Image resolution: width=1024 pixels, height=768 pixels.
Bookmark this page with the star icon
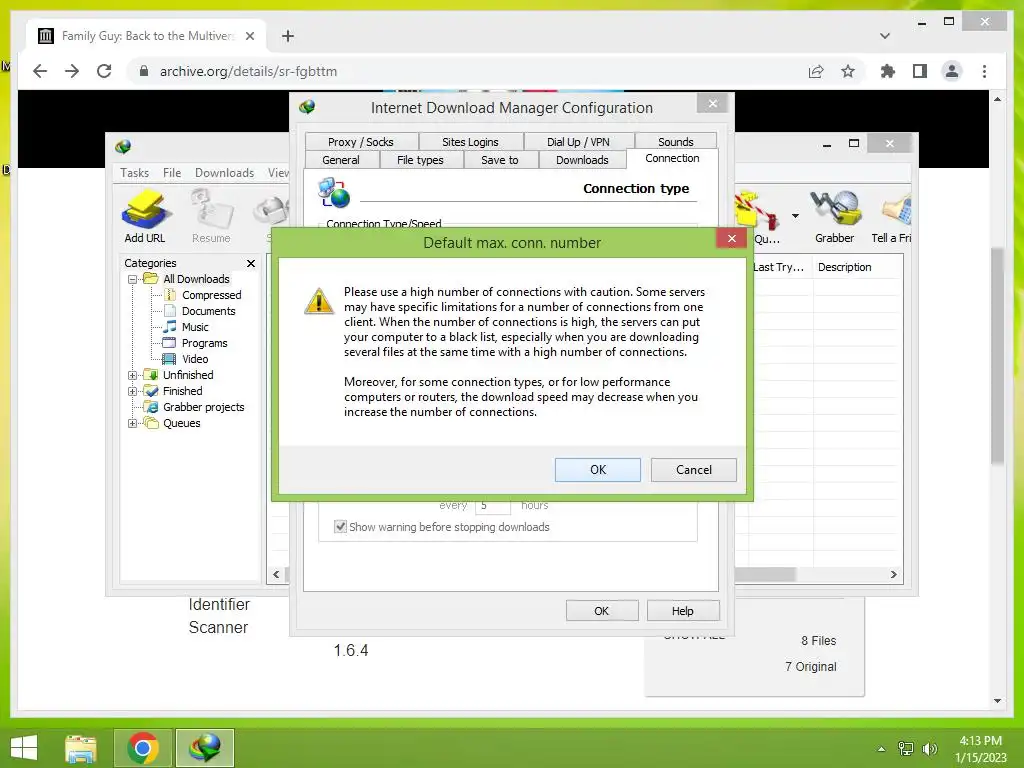(x=848, y=71)
